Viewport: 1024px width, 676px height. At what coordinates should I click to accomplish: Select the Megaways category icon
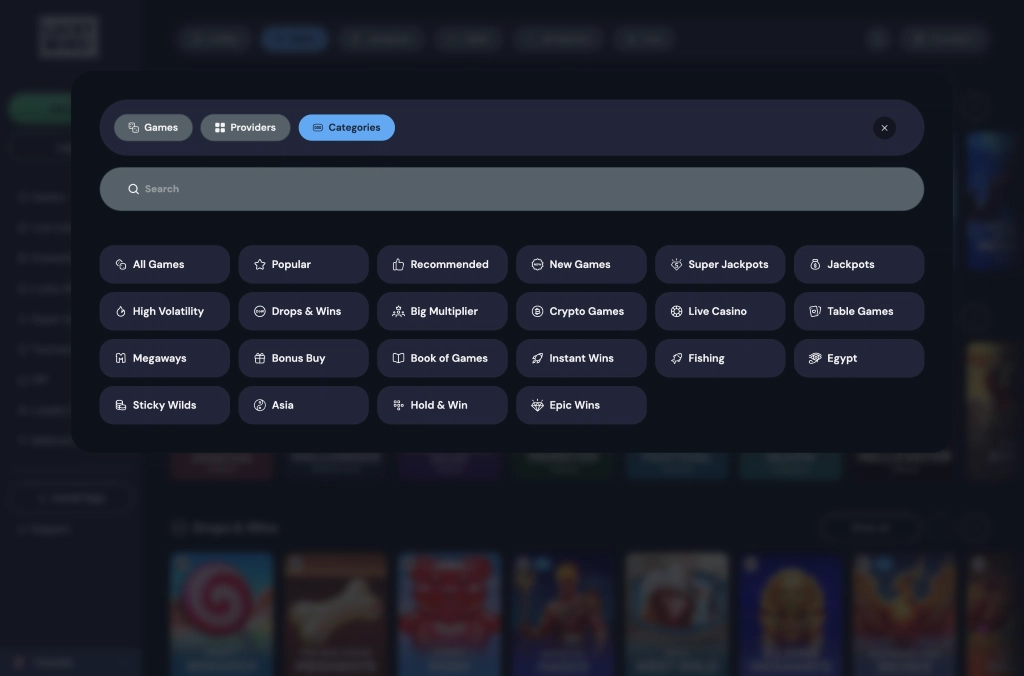pos(119,357)
